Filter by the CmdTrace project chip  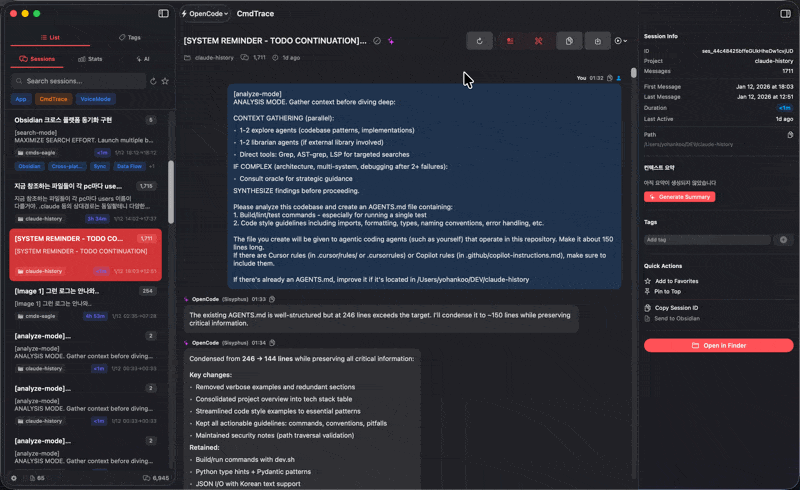53,99
